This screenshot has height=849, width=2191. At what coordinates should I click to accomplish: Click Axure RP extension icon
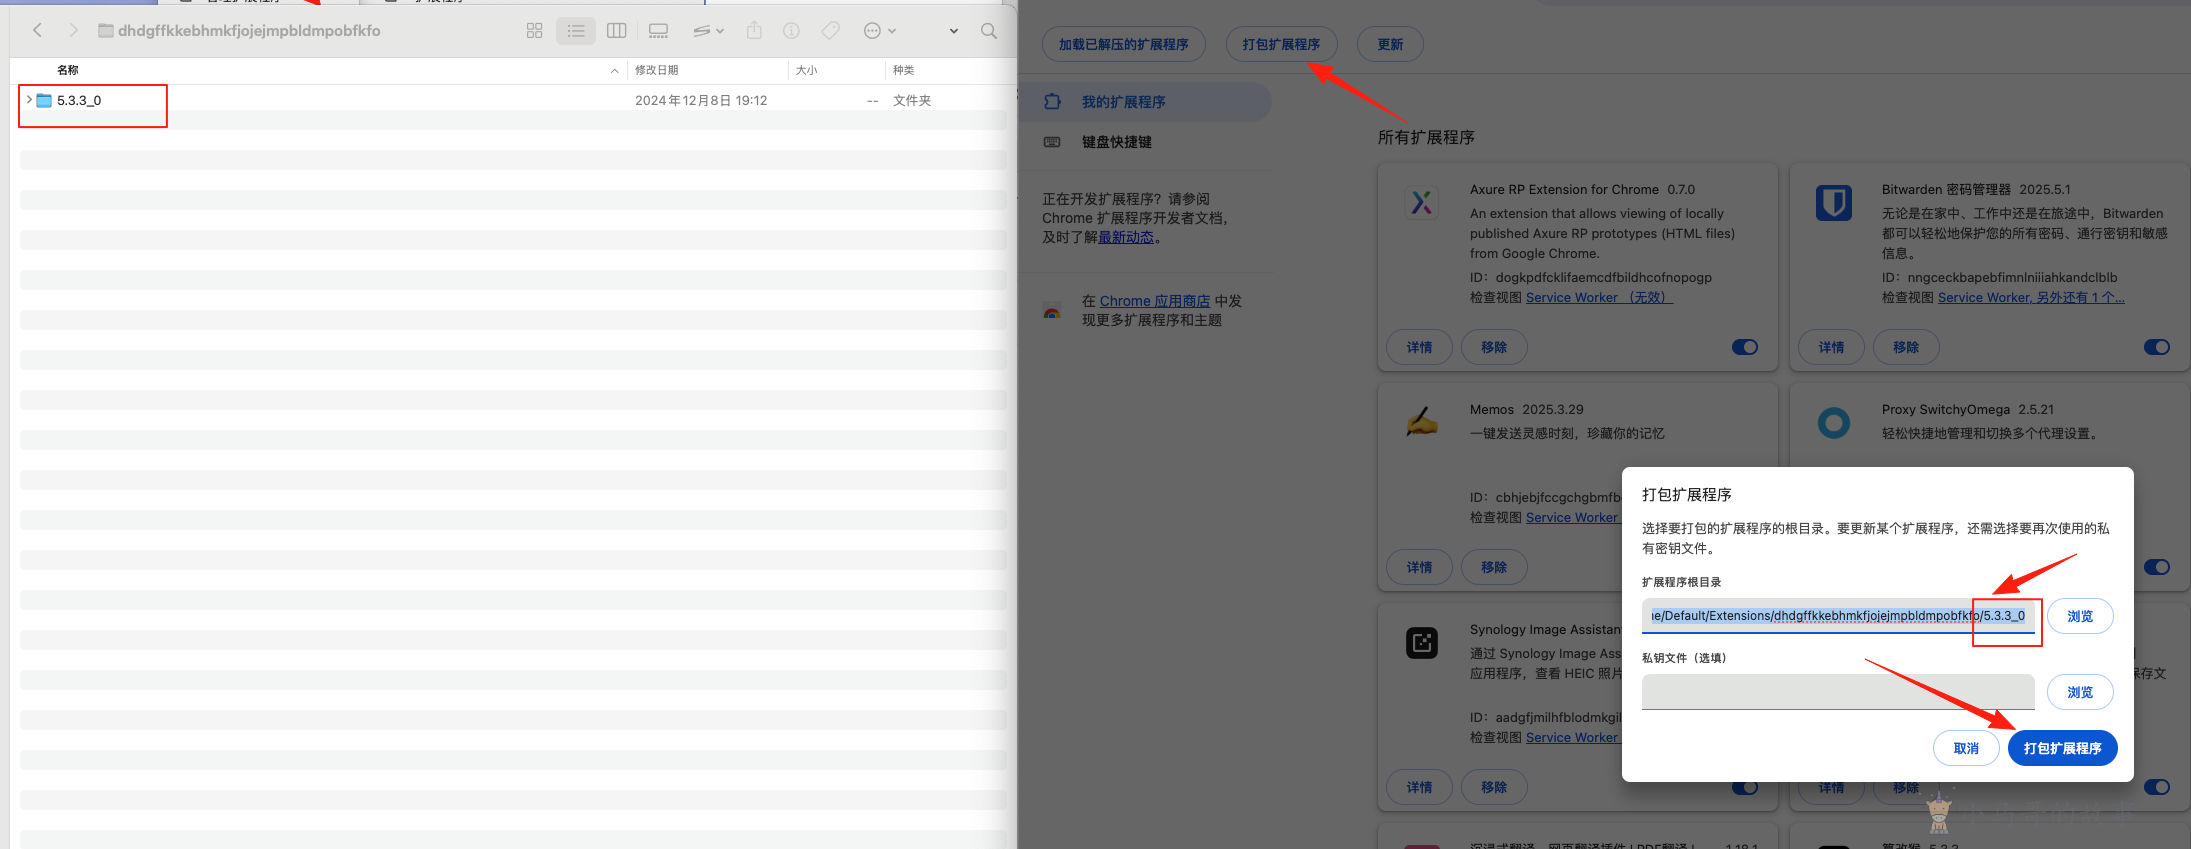coord(1421,203)
